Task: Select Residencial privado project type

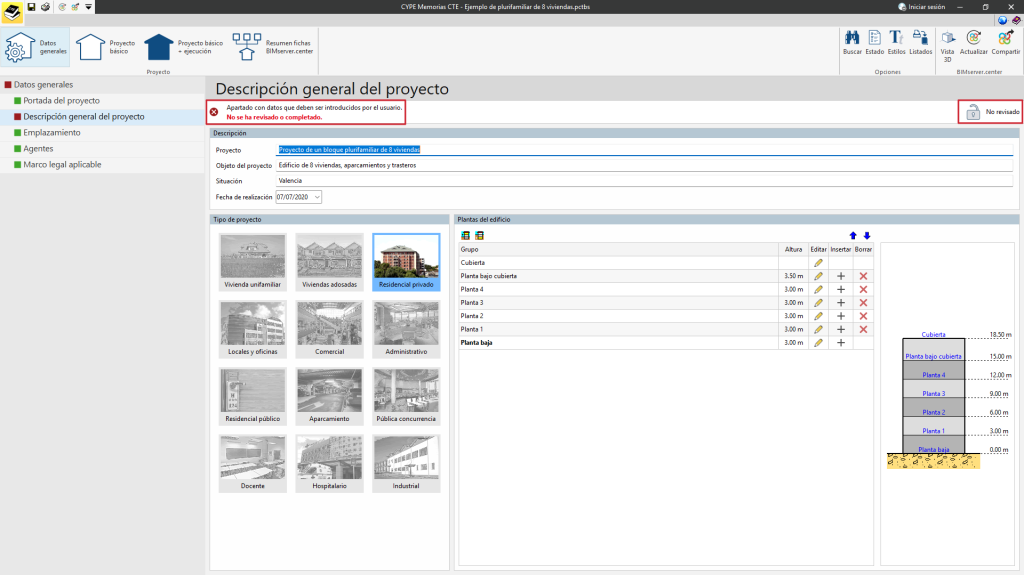Action: [x=406, y=262]
